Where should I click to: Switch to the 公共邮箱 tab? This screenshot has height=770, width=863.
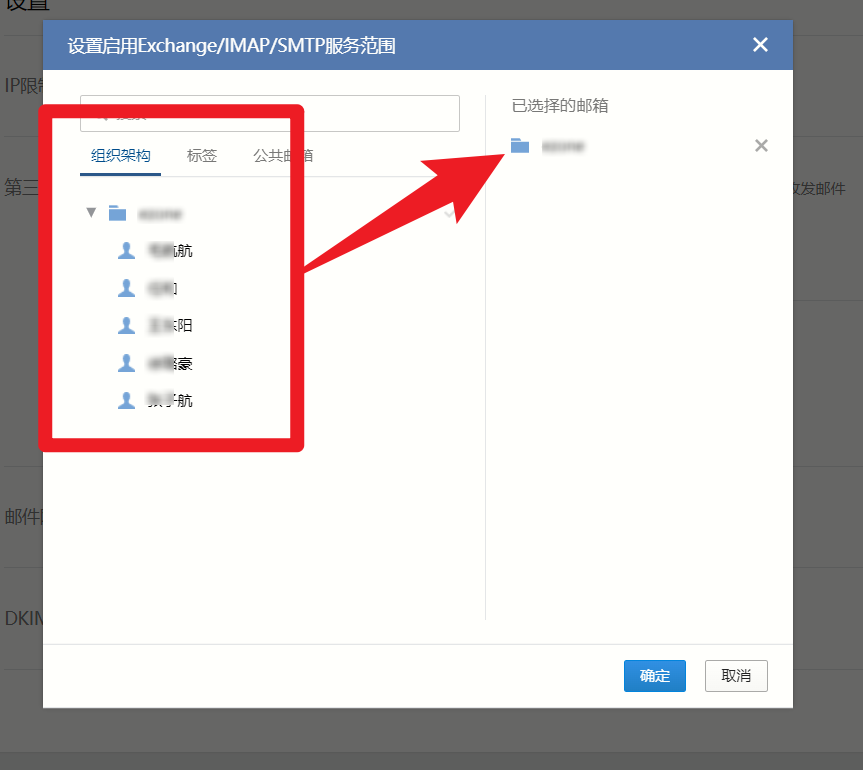(282, 156)
